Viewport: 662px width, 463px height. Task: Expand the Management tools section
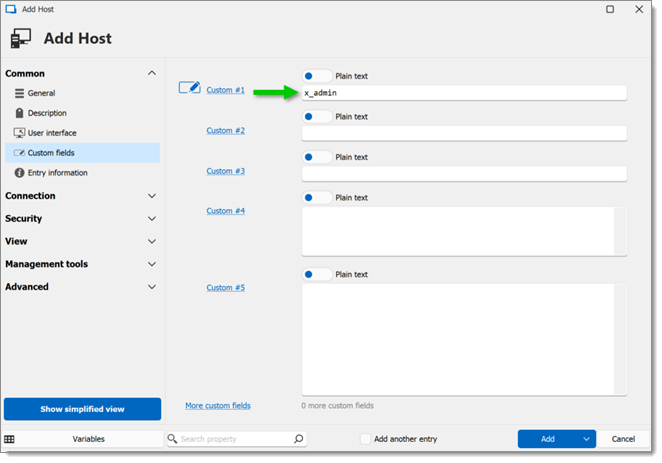[152, 264]
